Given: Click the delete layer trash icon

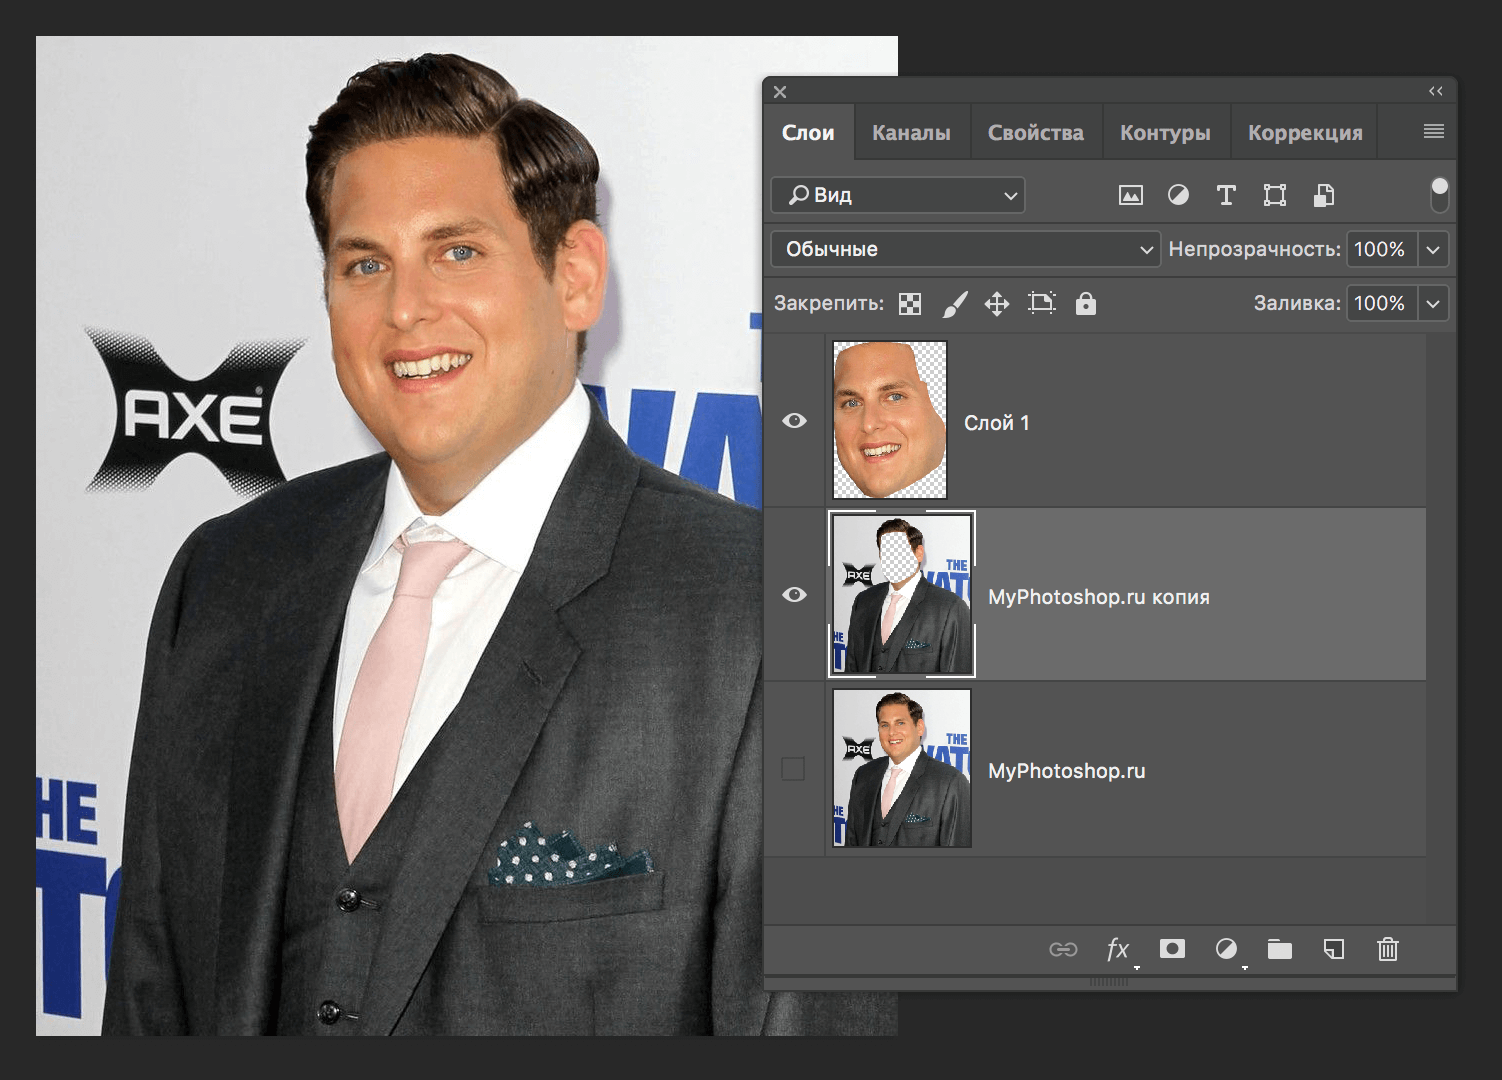Looking at the screenshot, I should click(1387, 949).
